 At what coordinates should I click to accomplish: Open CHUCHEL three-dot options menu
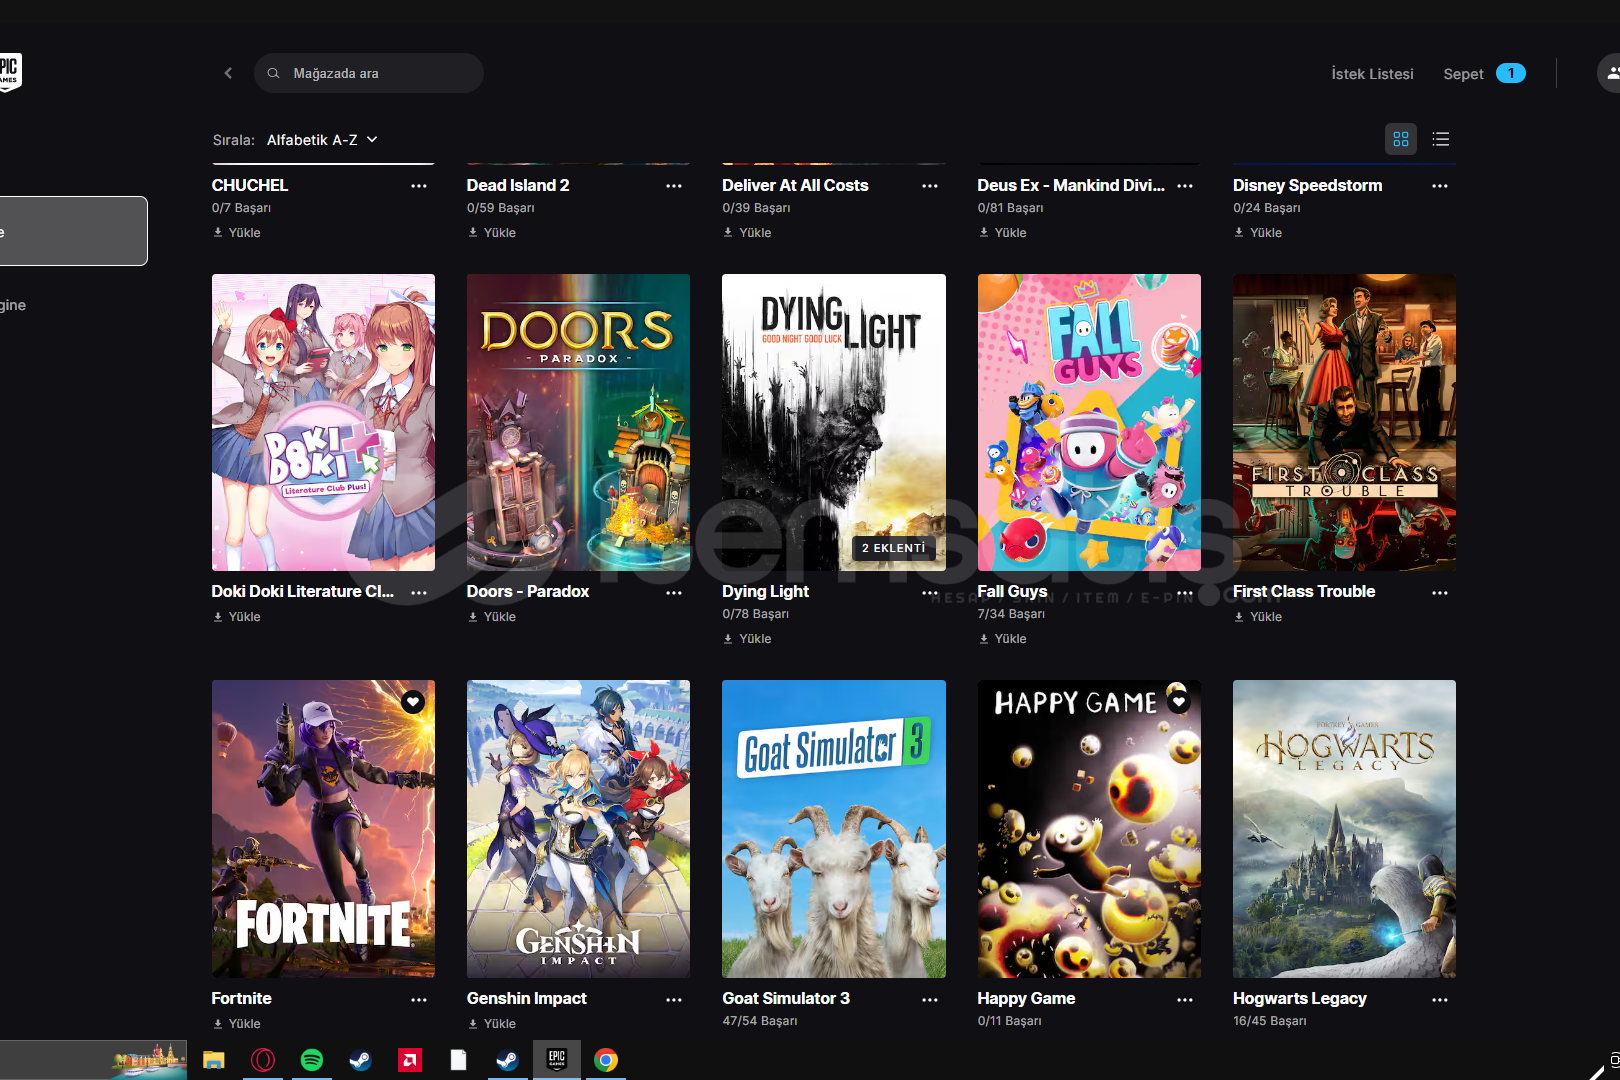pos(419,186)
